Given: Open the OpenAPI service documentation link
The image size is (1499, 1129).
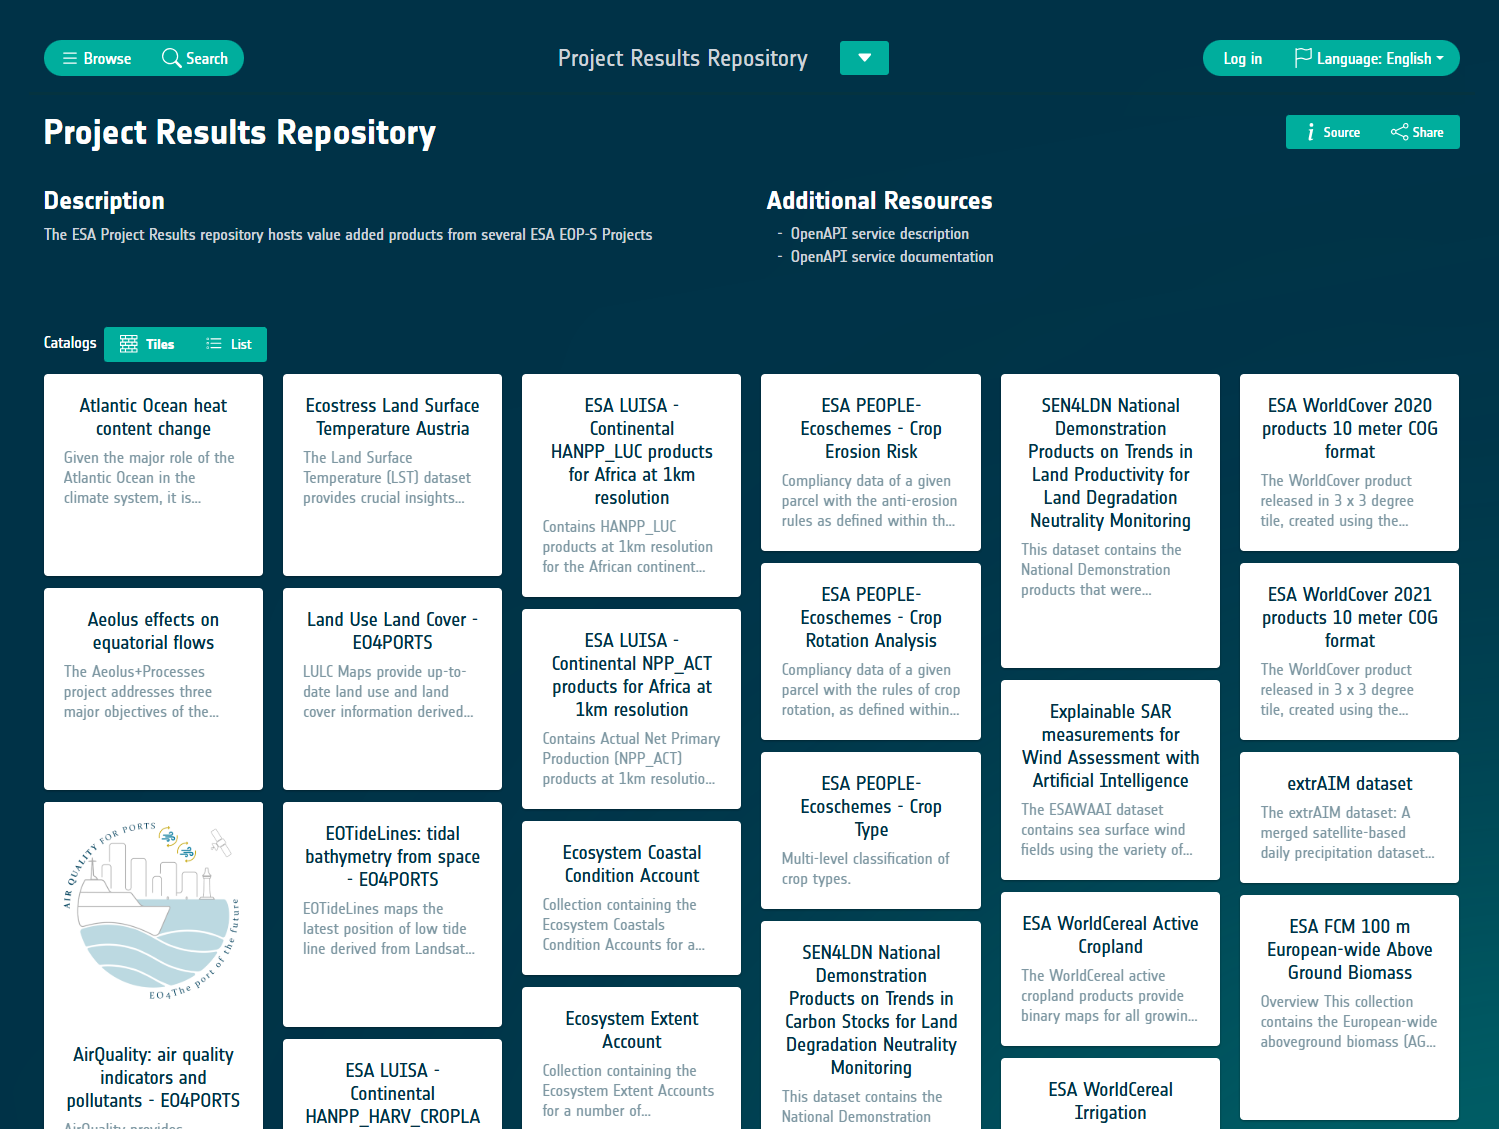Looking at the screenshot, I should [891, 257].
